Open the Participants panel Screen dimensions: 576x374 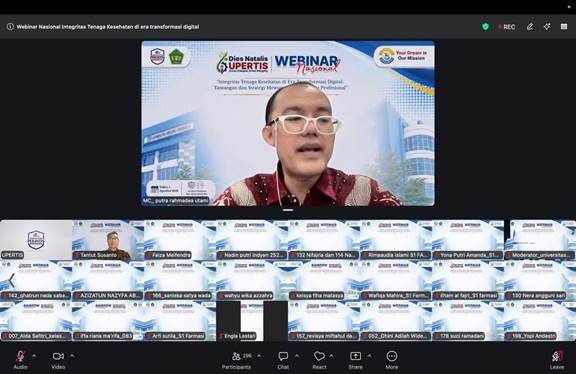(x=237, y=360)
